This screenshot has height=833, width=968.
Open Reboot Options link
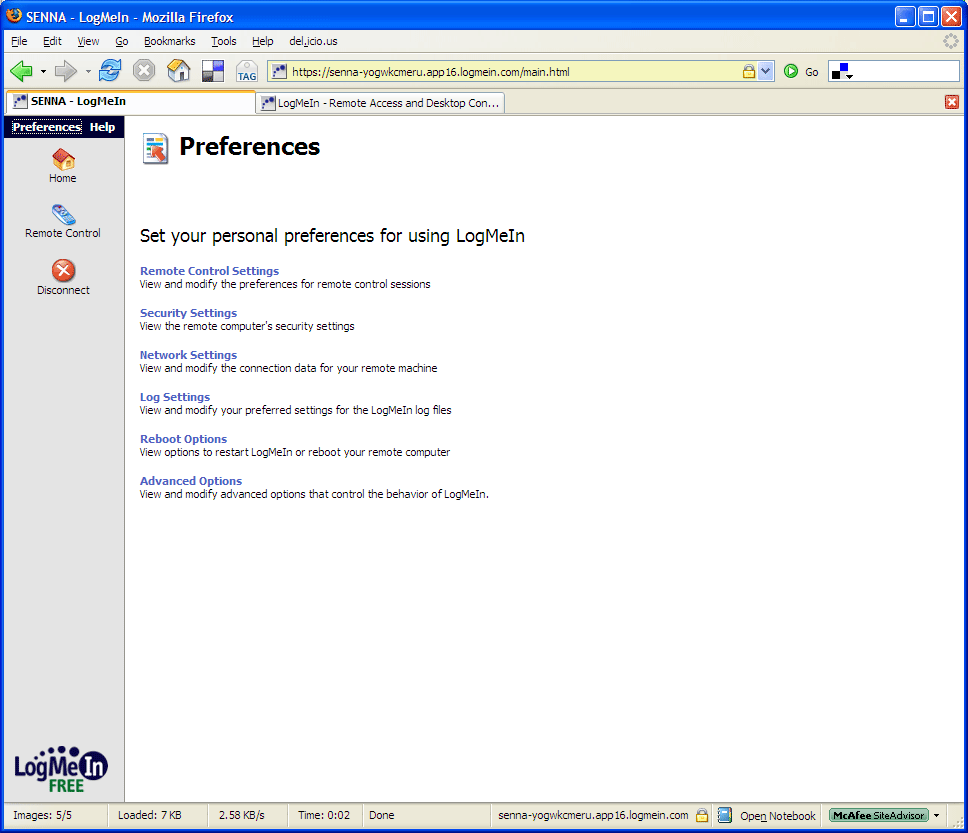183,439
